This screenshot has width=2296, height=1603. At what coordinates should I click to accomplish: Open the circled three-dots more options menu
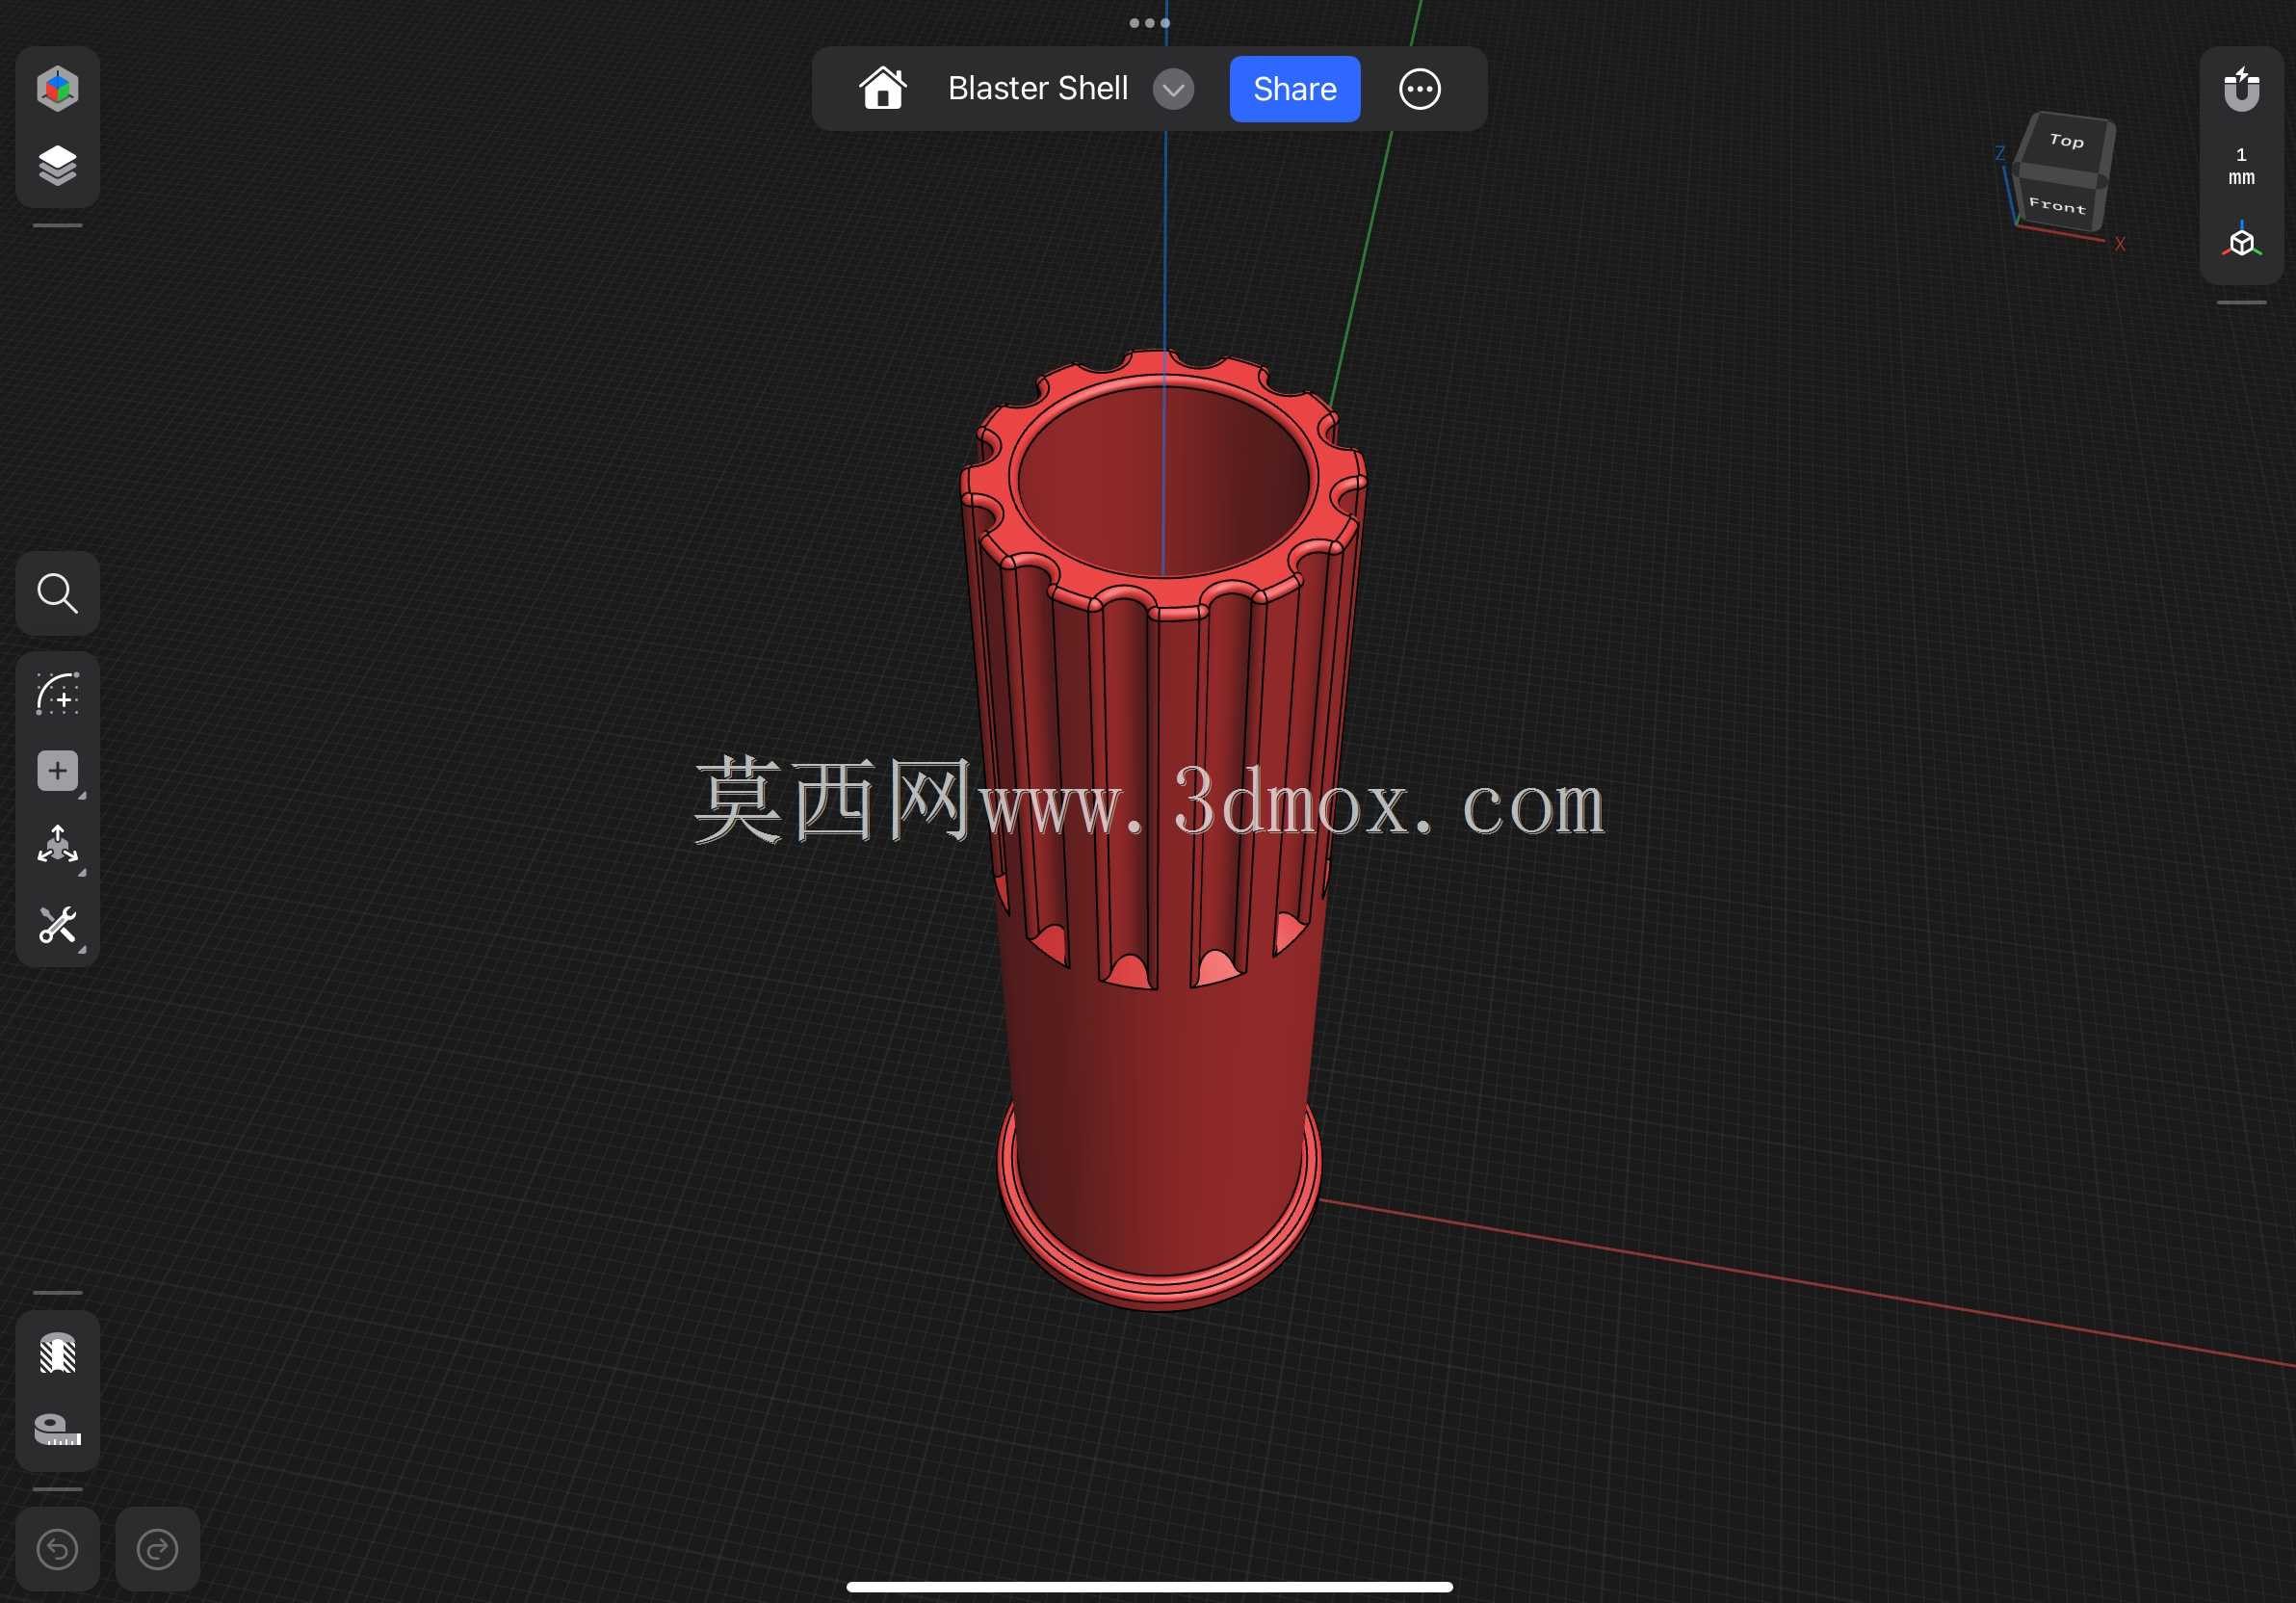point(1419,89)
